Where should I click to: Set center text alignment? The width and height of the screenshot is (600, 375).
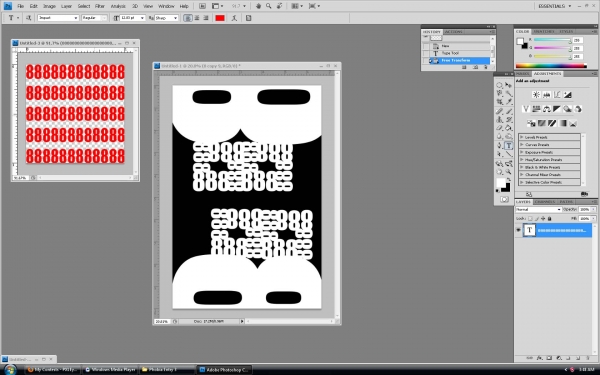click(197, 18)
